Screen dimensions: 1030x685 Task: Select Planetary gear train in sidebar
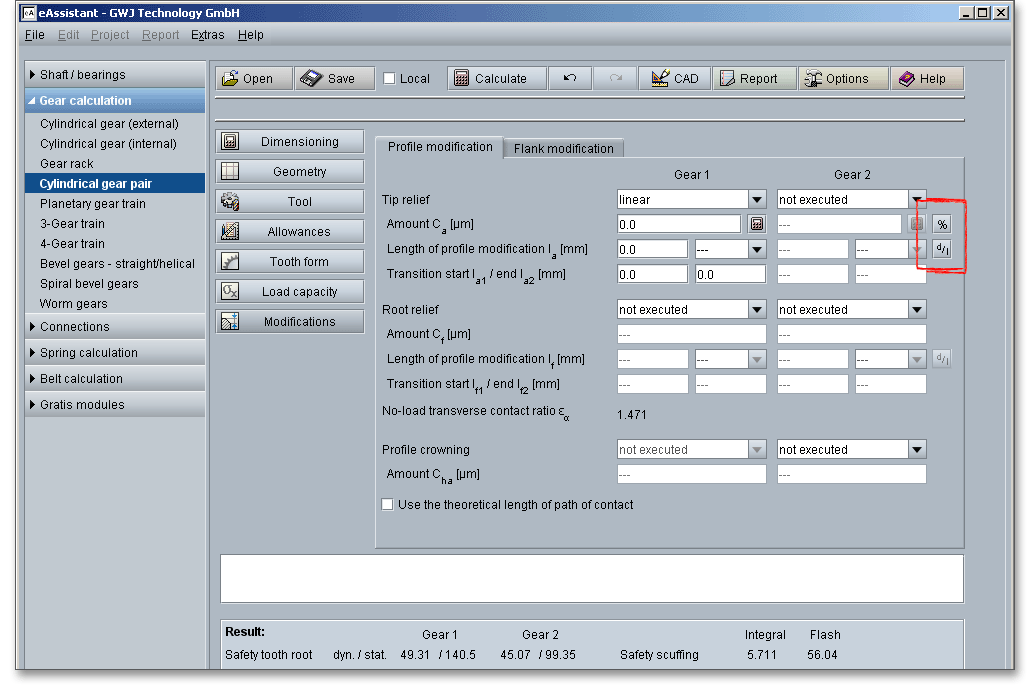(93, 204)
